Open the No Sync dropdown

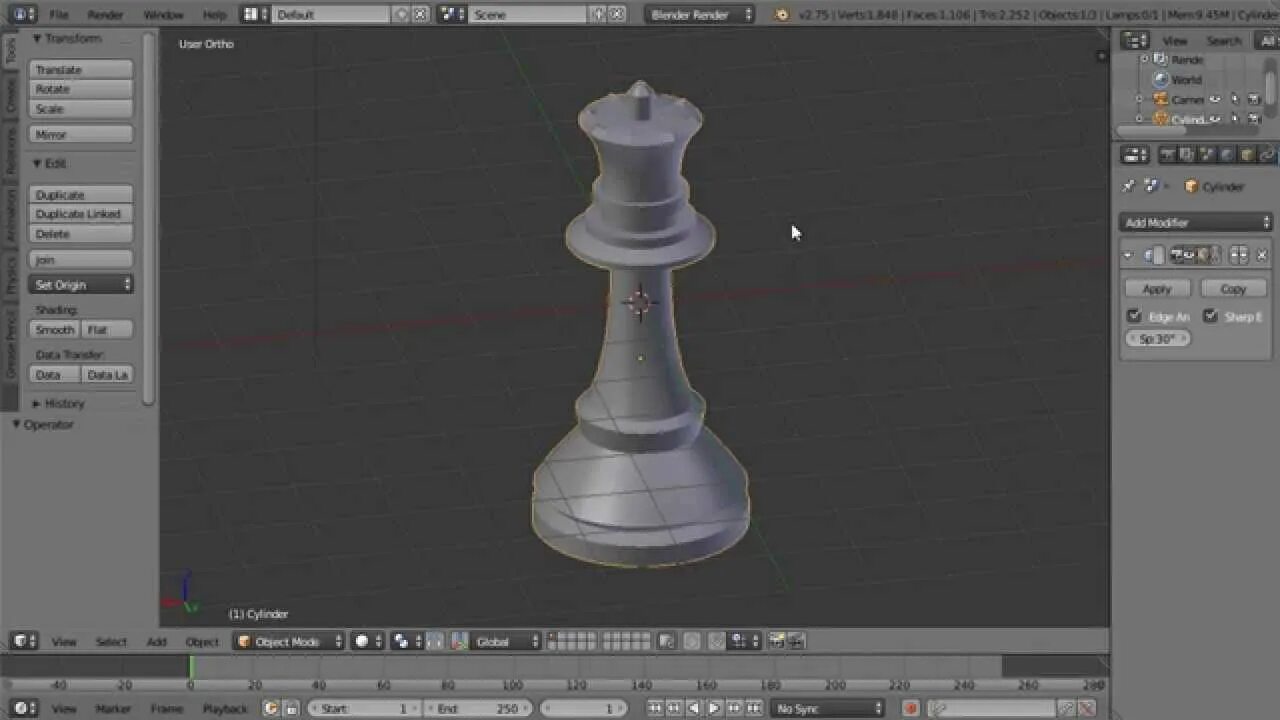point(828,708)
